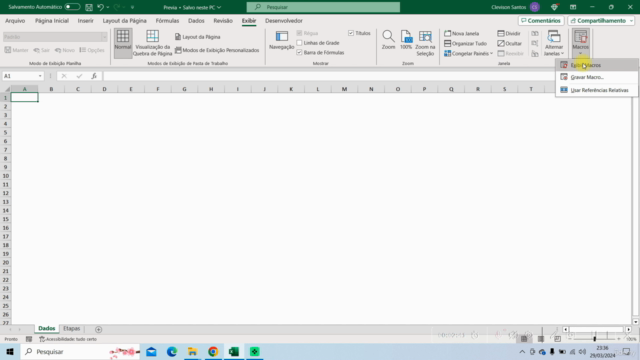Toggle Títulos checkbox
Image resolution: width=640 pixels, height=360 pixels.
[x=351, y=33]
